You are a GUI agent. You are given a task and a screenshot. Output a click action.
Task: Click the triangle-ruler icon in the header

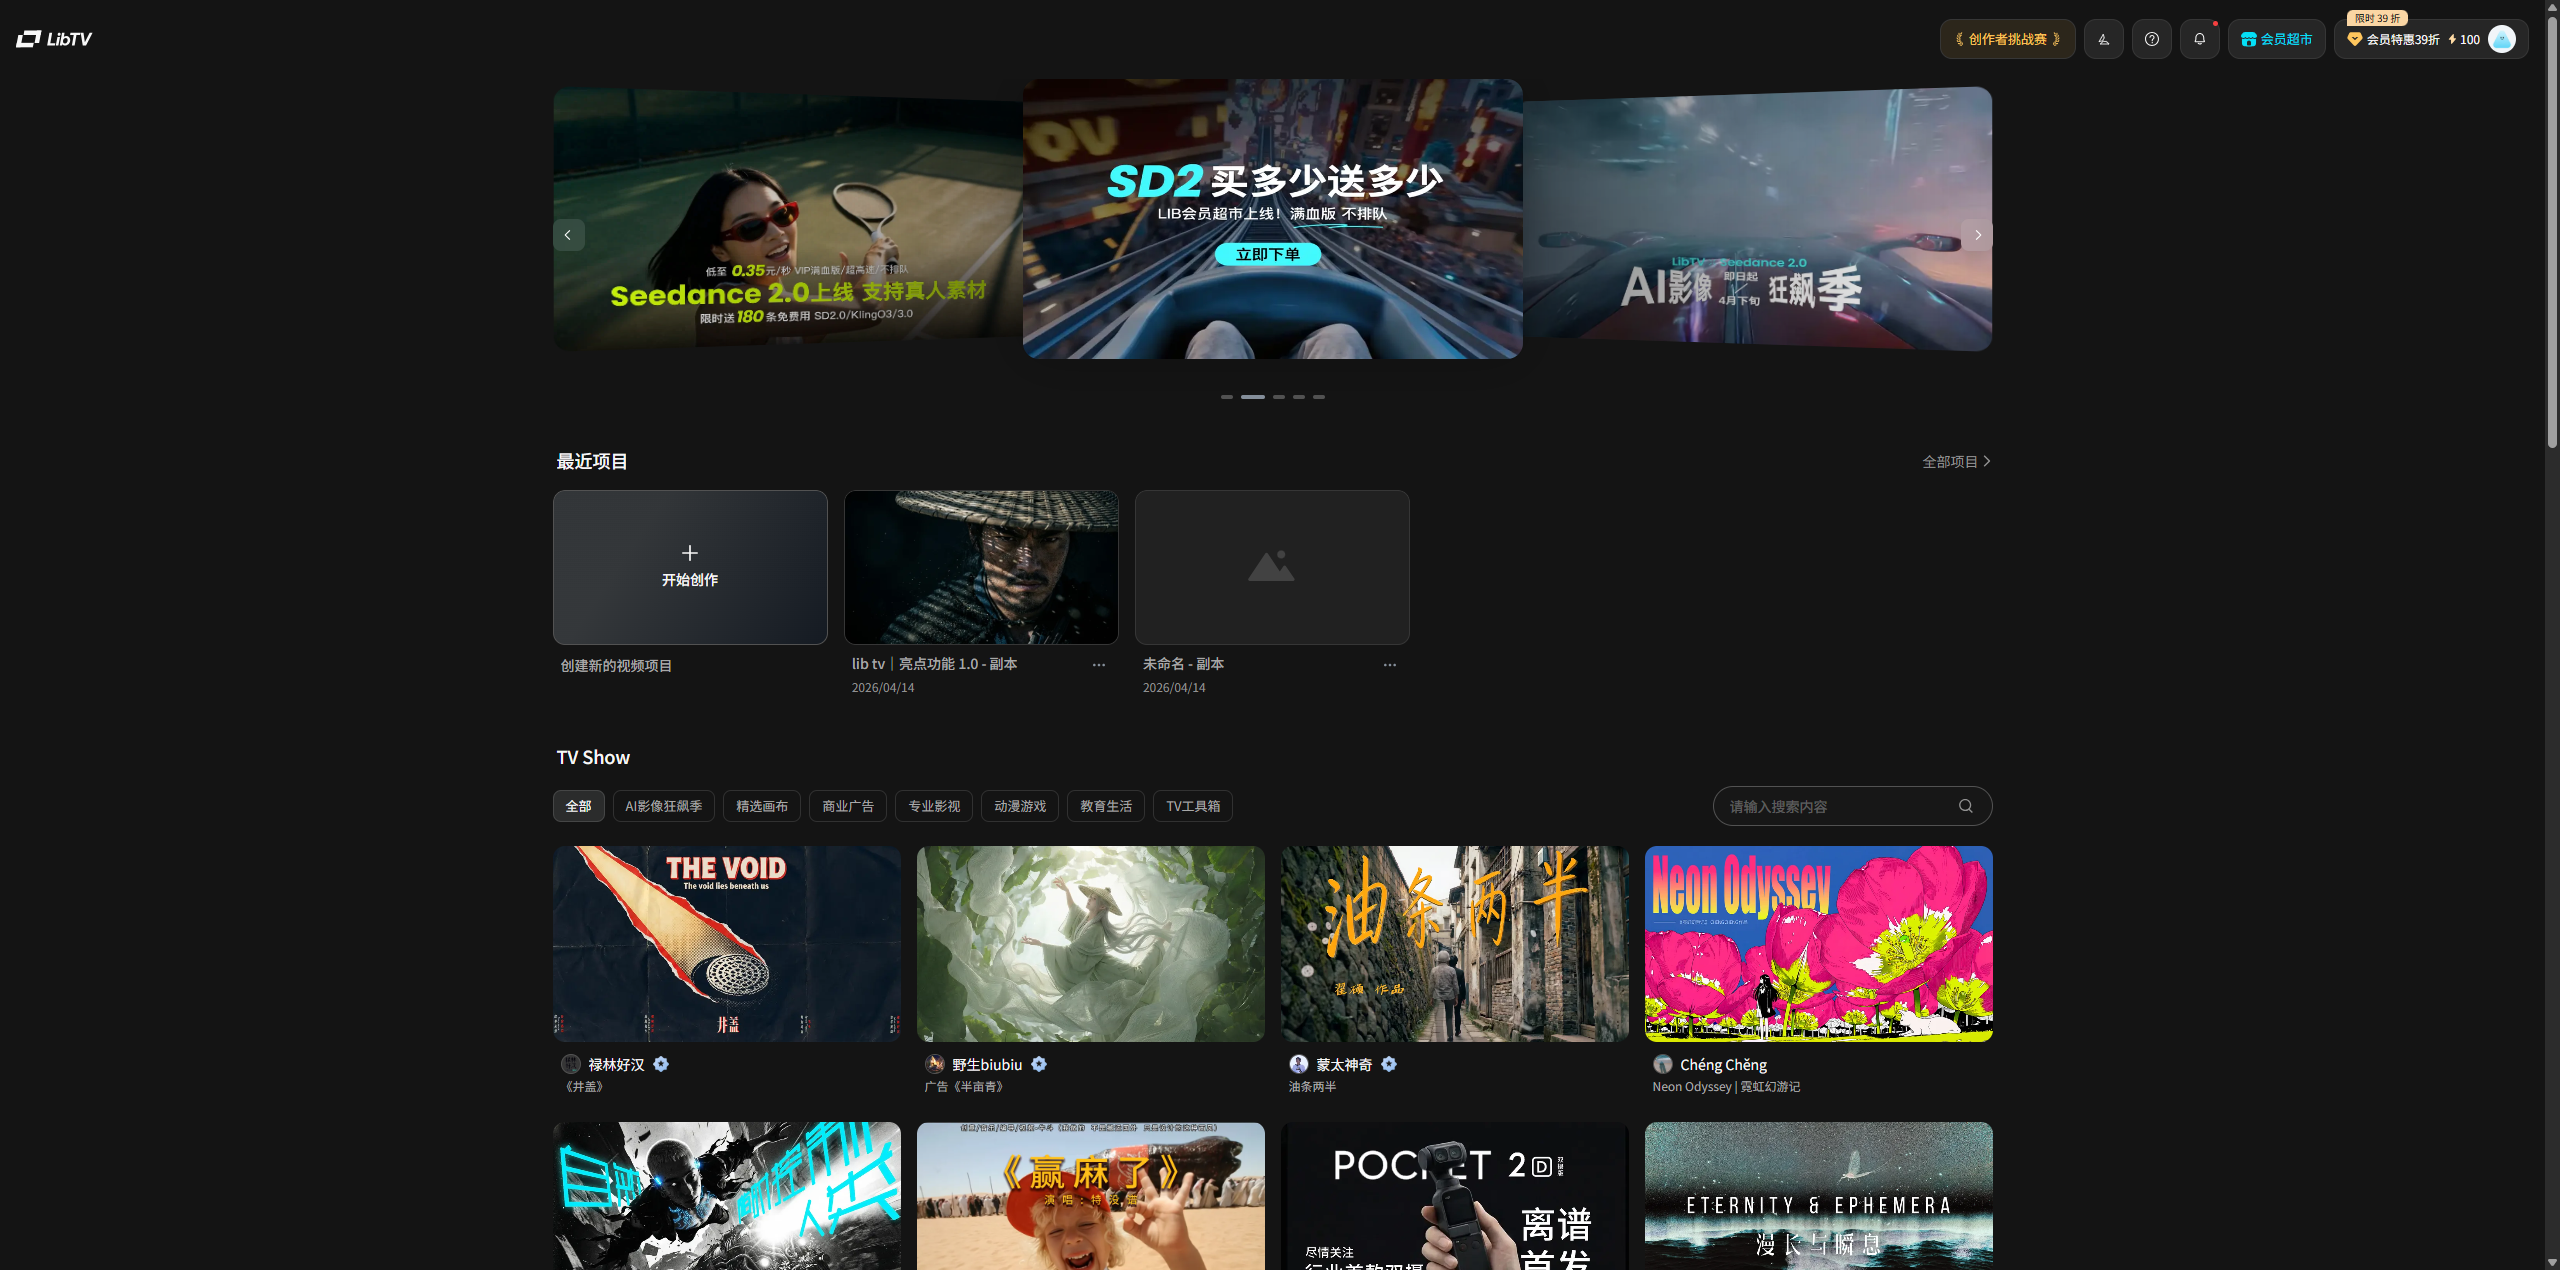2103,39
